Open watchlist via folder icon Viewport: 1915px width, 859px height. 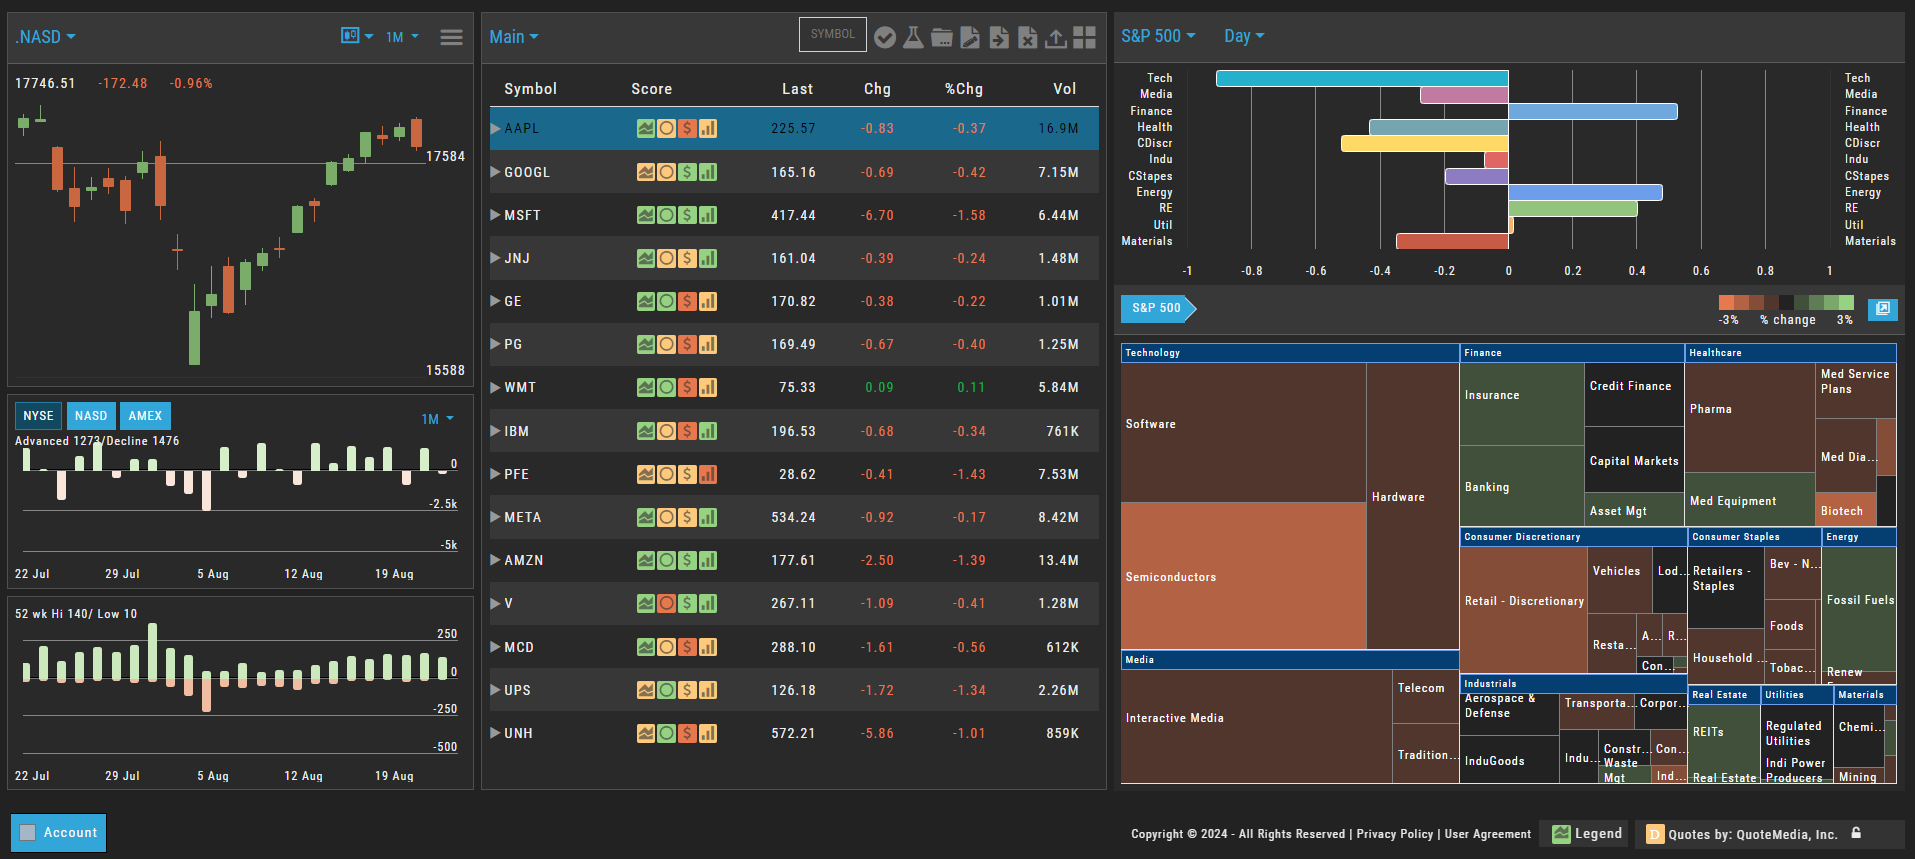click(941, 37)
